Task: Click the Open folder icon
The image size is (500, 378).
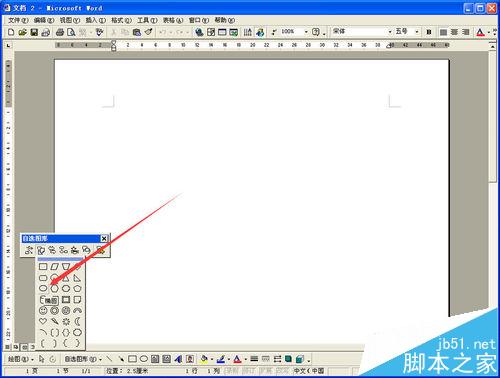Action: [x=22, y=32]
